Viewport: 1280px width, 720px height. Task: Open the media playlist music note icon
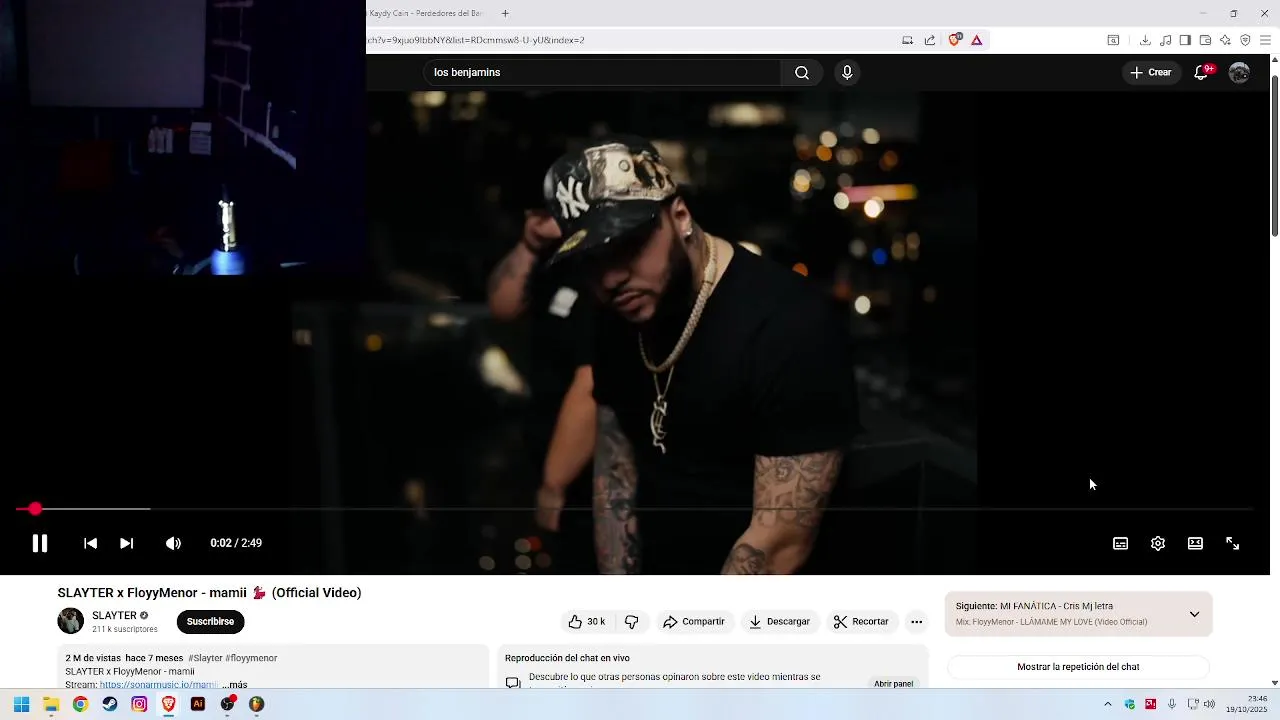coord(1165,40)
